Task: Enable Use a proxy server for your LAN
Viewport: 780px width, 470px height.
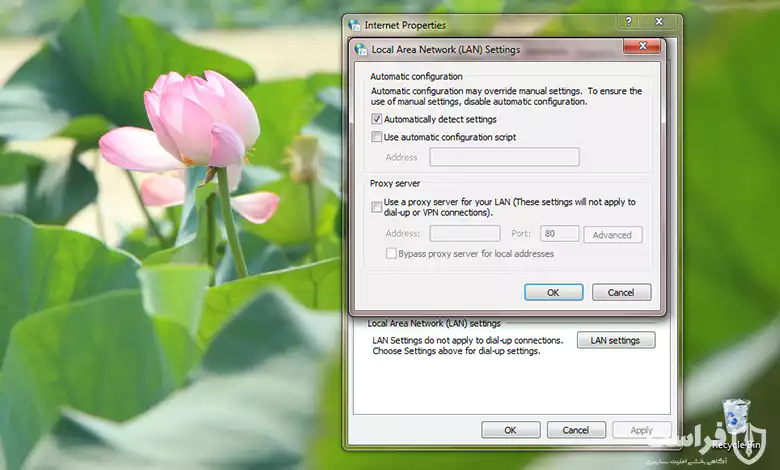Action: pyautogui.click(x=377, y=207)
